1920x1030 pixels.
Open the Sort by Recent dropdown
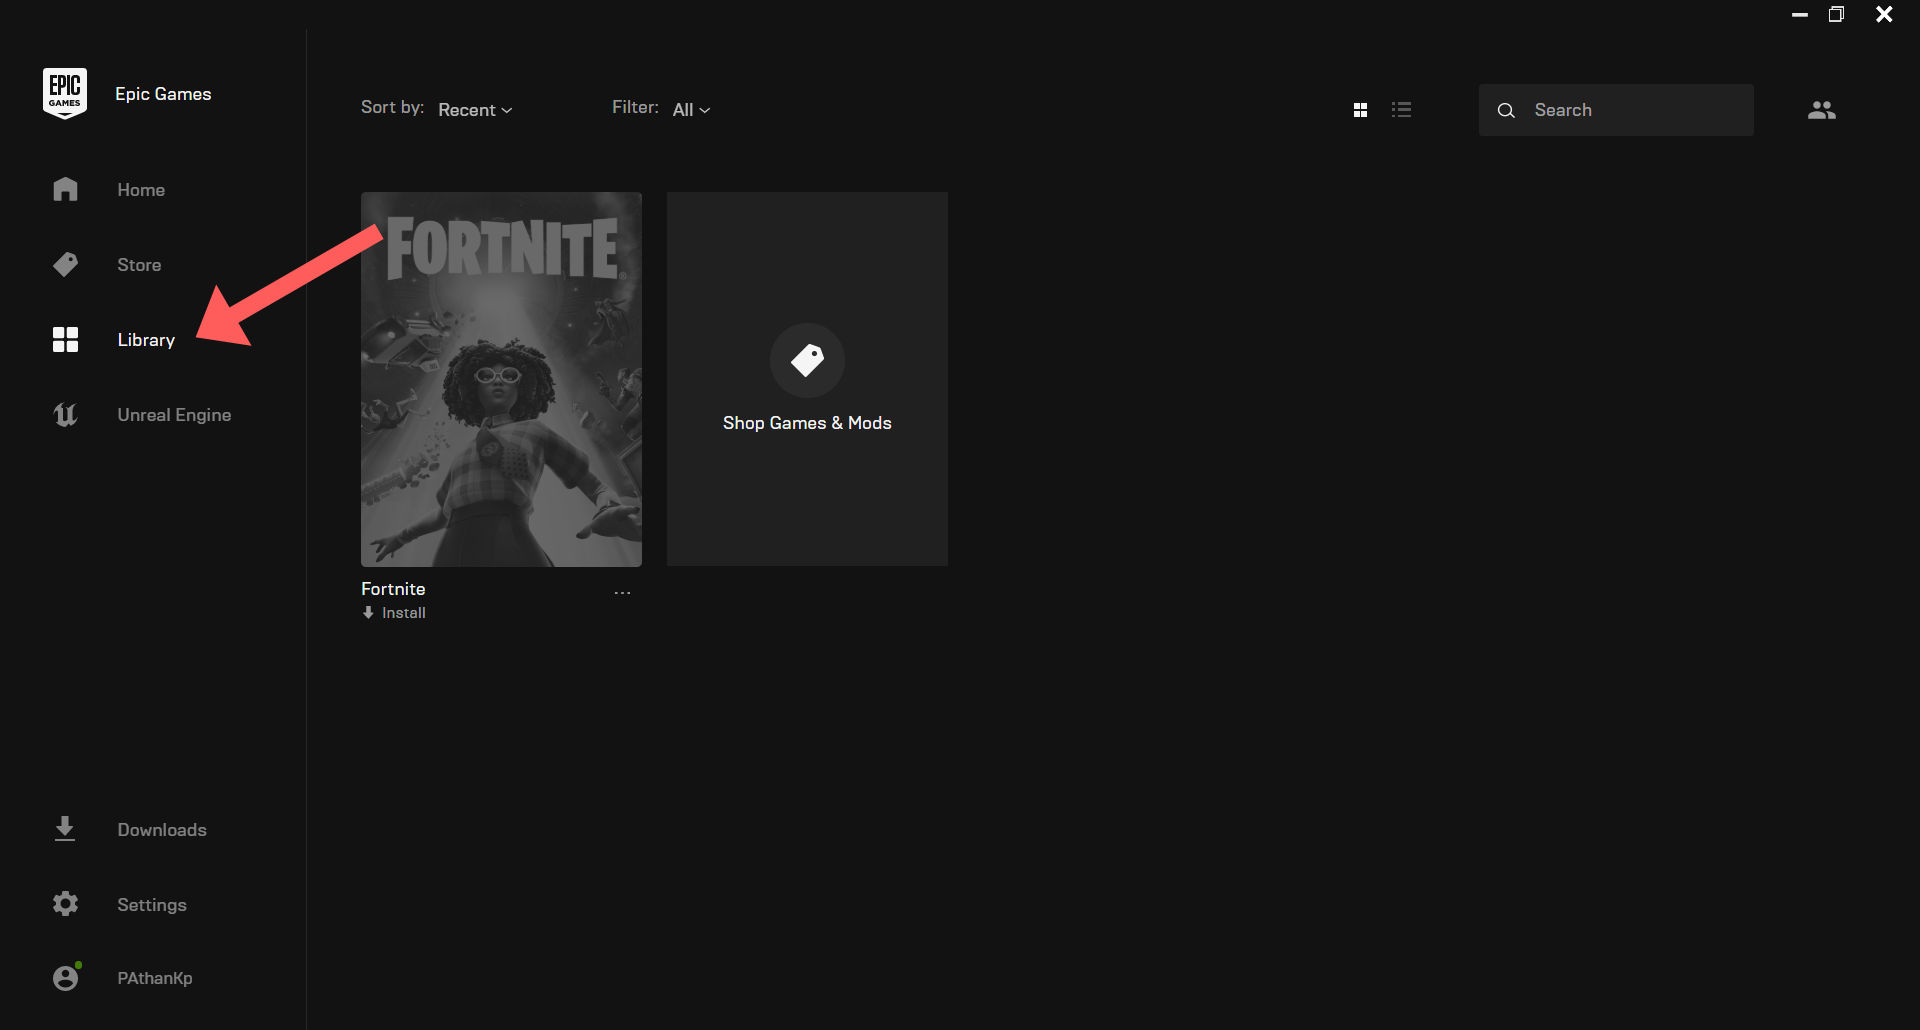[x=474, y=109]
